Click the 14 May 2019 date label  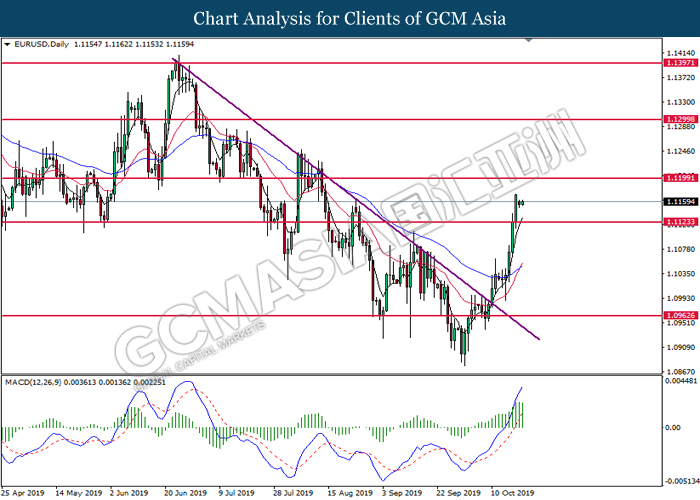(x=79, y=493)
